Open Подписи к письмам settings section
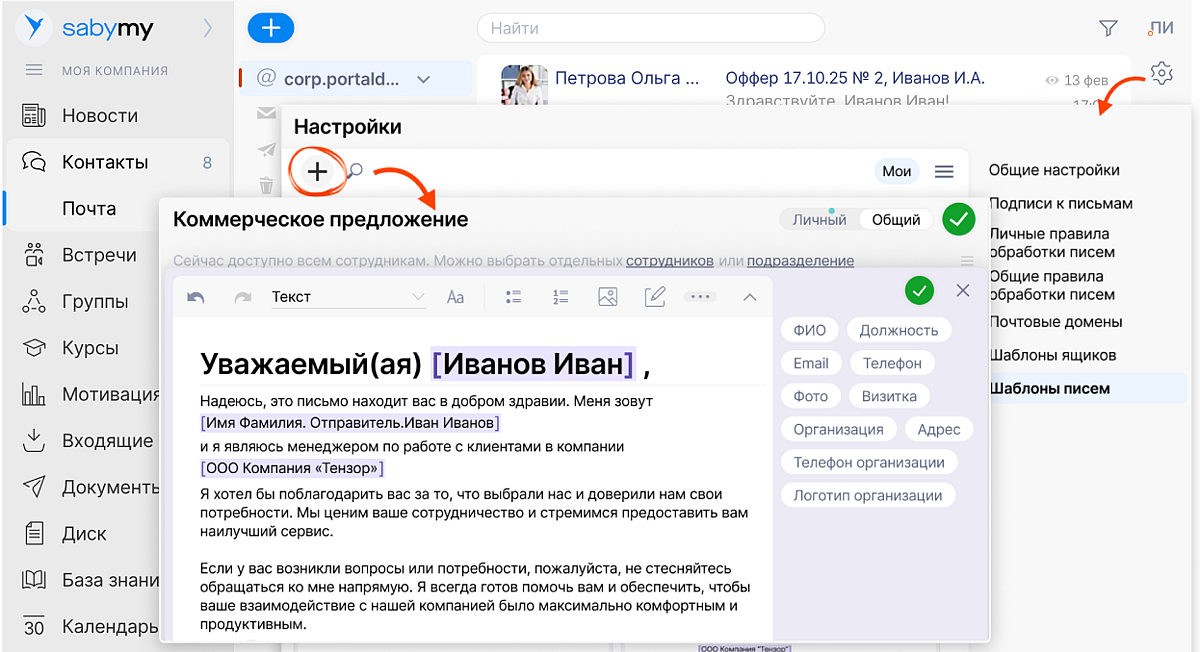Viewport: 1200px width, 652px height. coord(1060,203)
